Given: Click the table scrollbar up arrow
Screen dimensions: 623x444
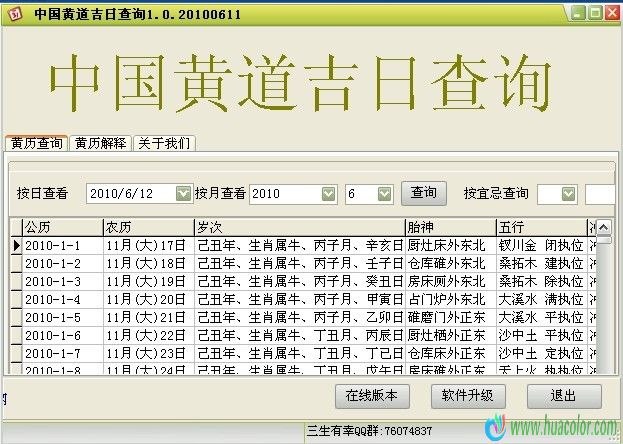Looking at the screenshot, I should [x=604, y=227].
